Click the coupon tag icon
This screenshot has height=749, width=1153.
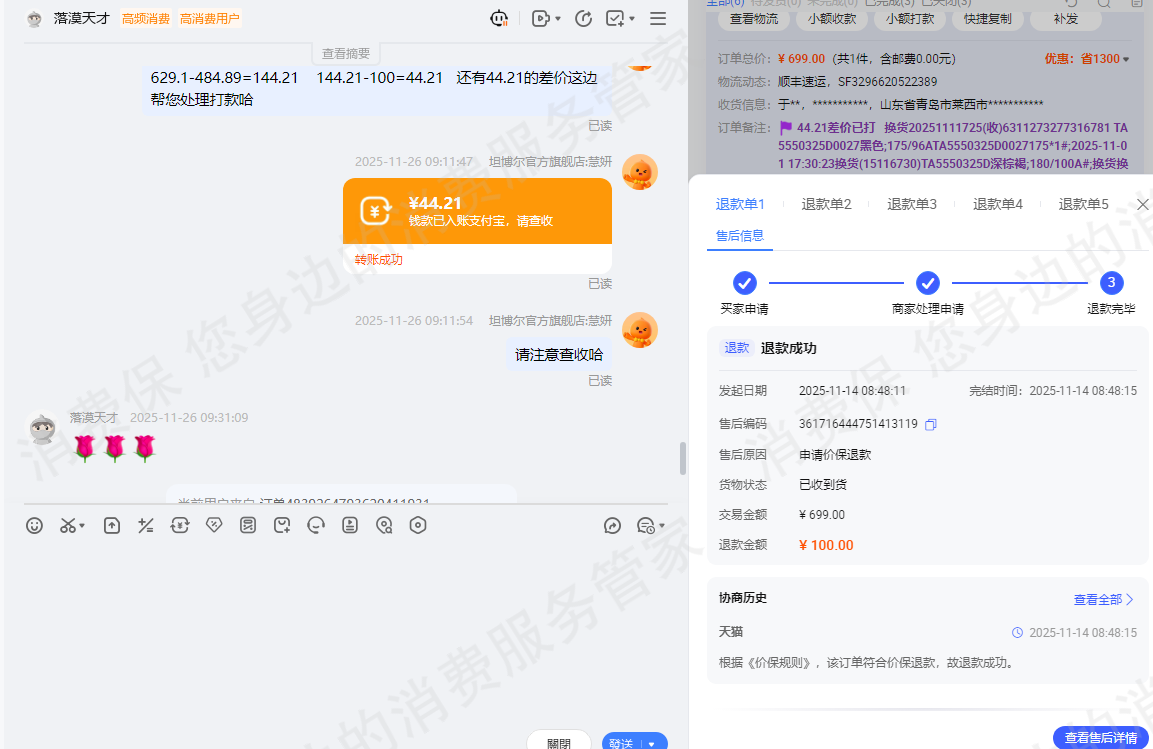214,525
